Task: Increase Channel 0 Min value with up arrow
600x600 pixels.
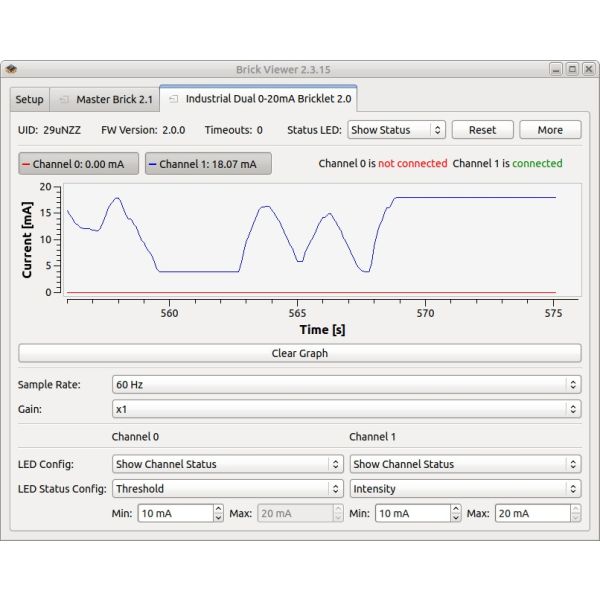Action: (218, 509)
